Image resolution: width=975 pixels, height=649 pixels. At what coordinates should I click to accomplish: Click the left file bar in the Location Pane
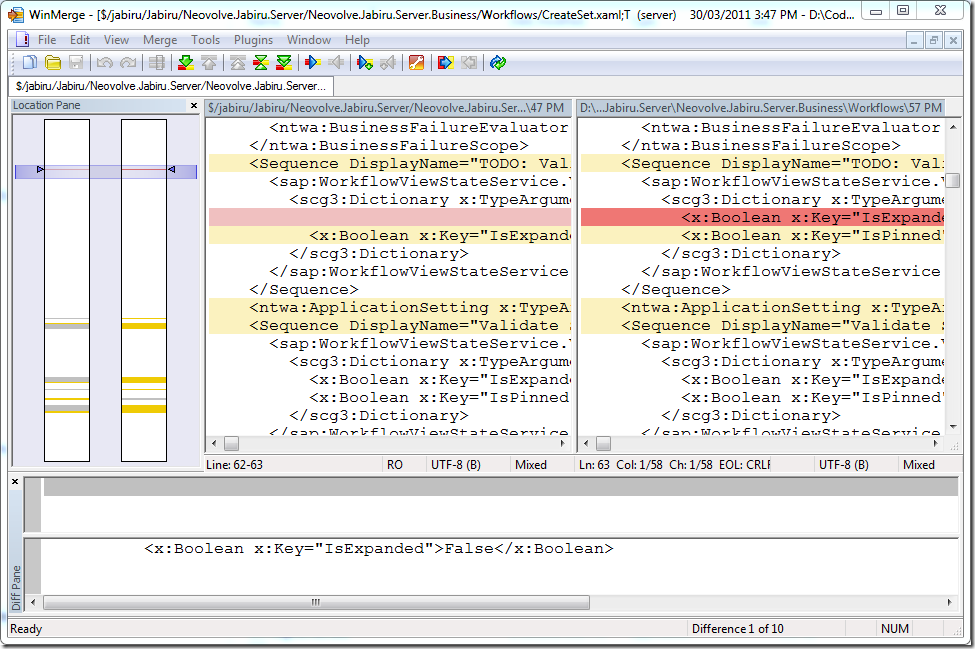coord(67,290)
